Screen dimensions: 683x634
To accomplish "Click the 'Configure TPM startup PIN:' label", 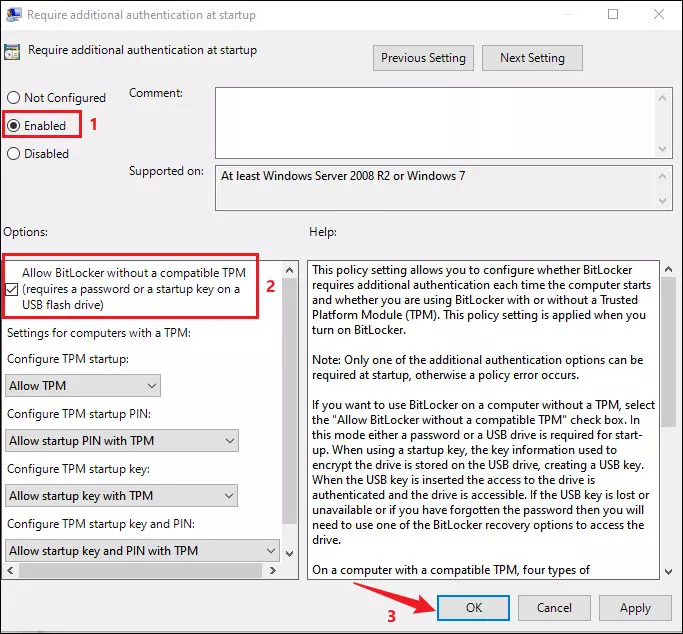I will coord(79,414).
